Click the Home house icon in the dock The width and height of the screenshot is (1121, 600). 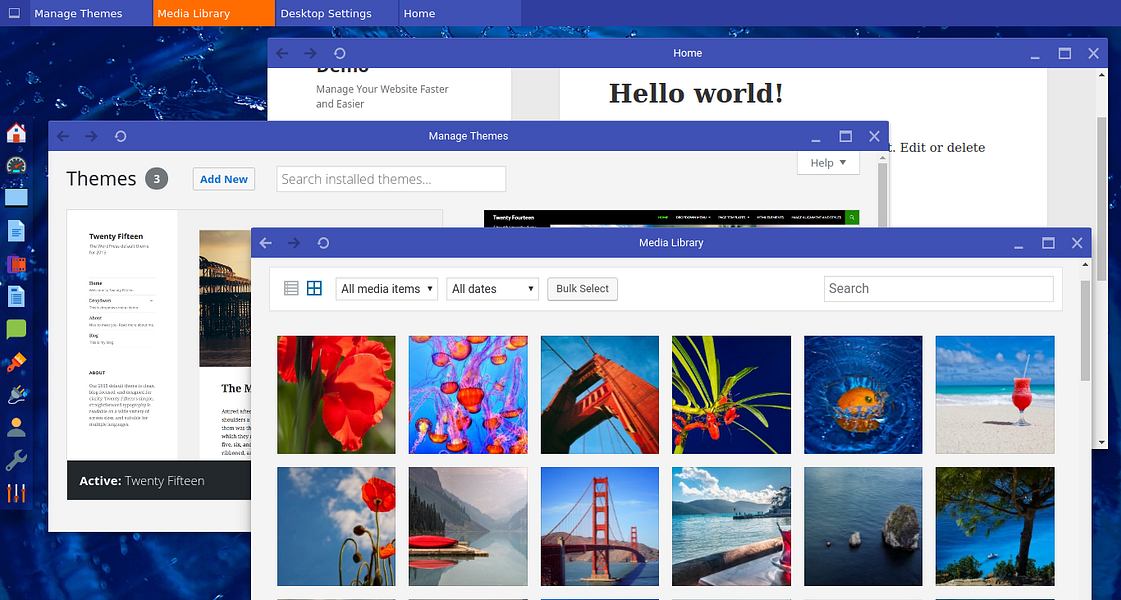pos(16,133)
